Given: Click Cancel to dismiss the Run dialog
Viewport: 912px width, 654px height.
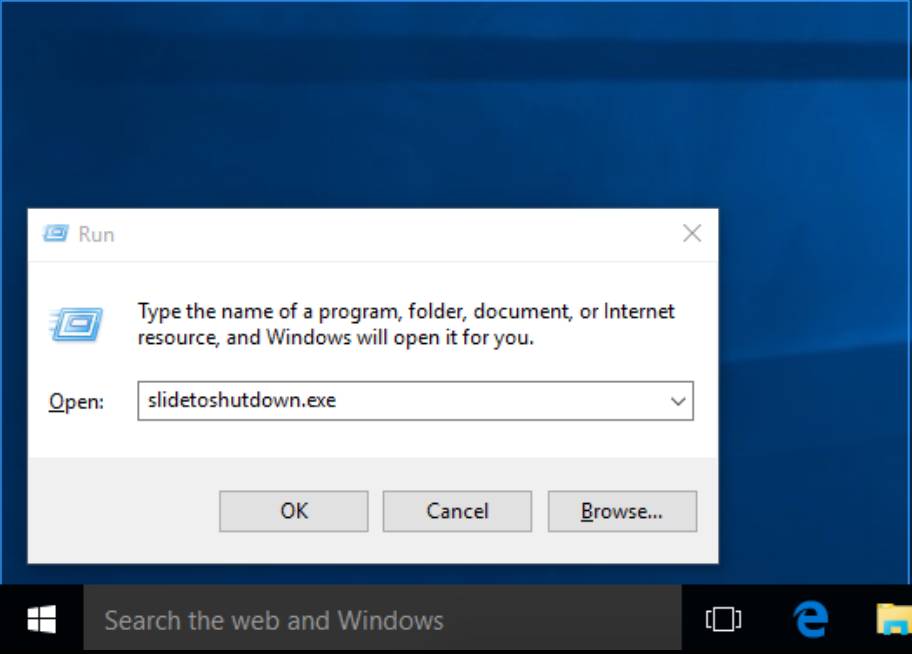Looking at the screenshot, I should [457, 511].
